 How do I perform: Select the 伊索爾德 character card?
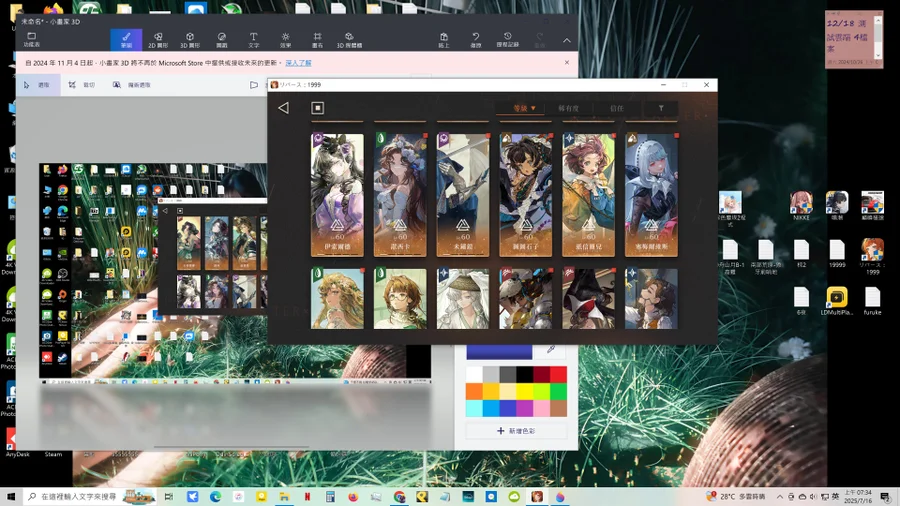click(x=337, y=195)
